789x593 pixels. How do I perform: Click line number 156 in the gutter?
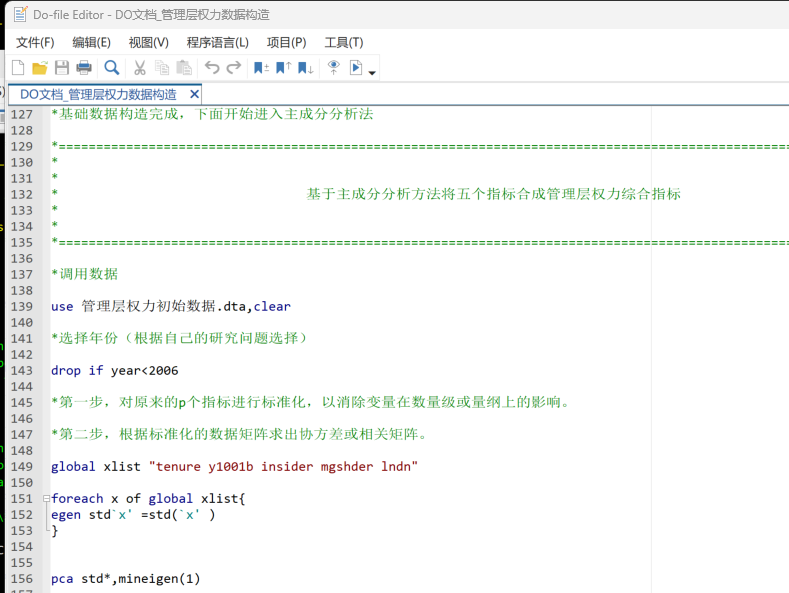coord(22,579)
